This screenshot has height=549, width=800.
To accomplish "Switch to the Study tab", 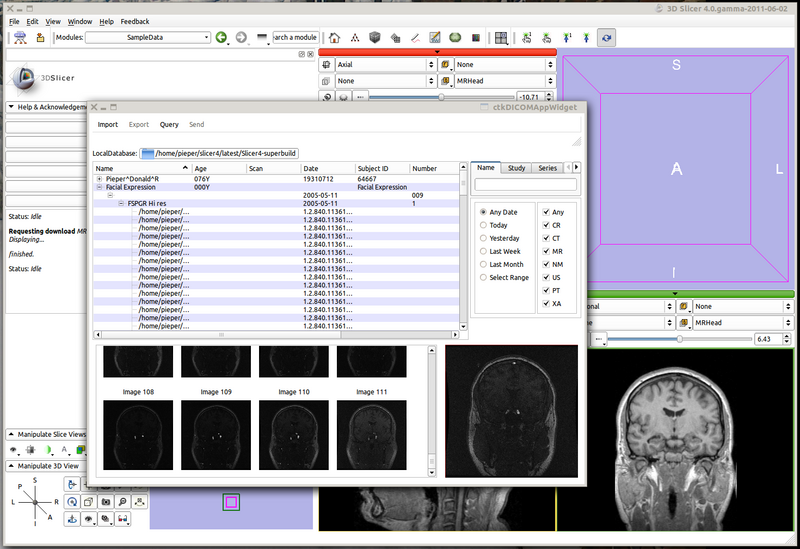I will pyautogui.click(x=516, y=168).
